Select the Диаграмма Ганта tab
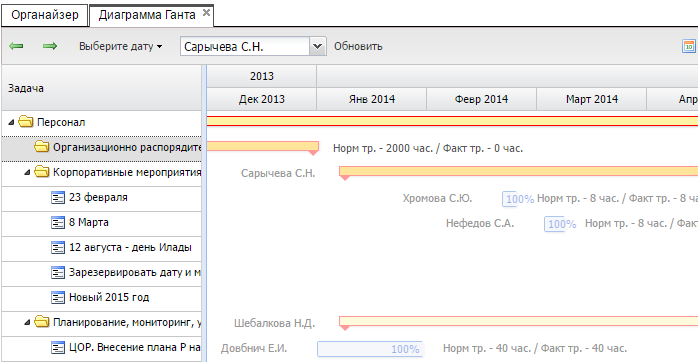 [147, 15]
